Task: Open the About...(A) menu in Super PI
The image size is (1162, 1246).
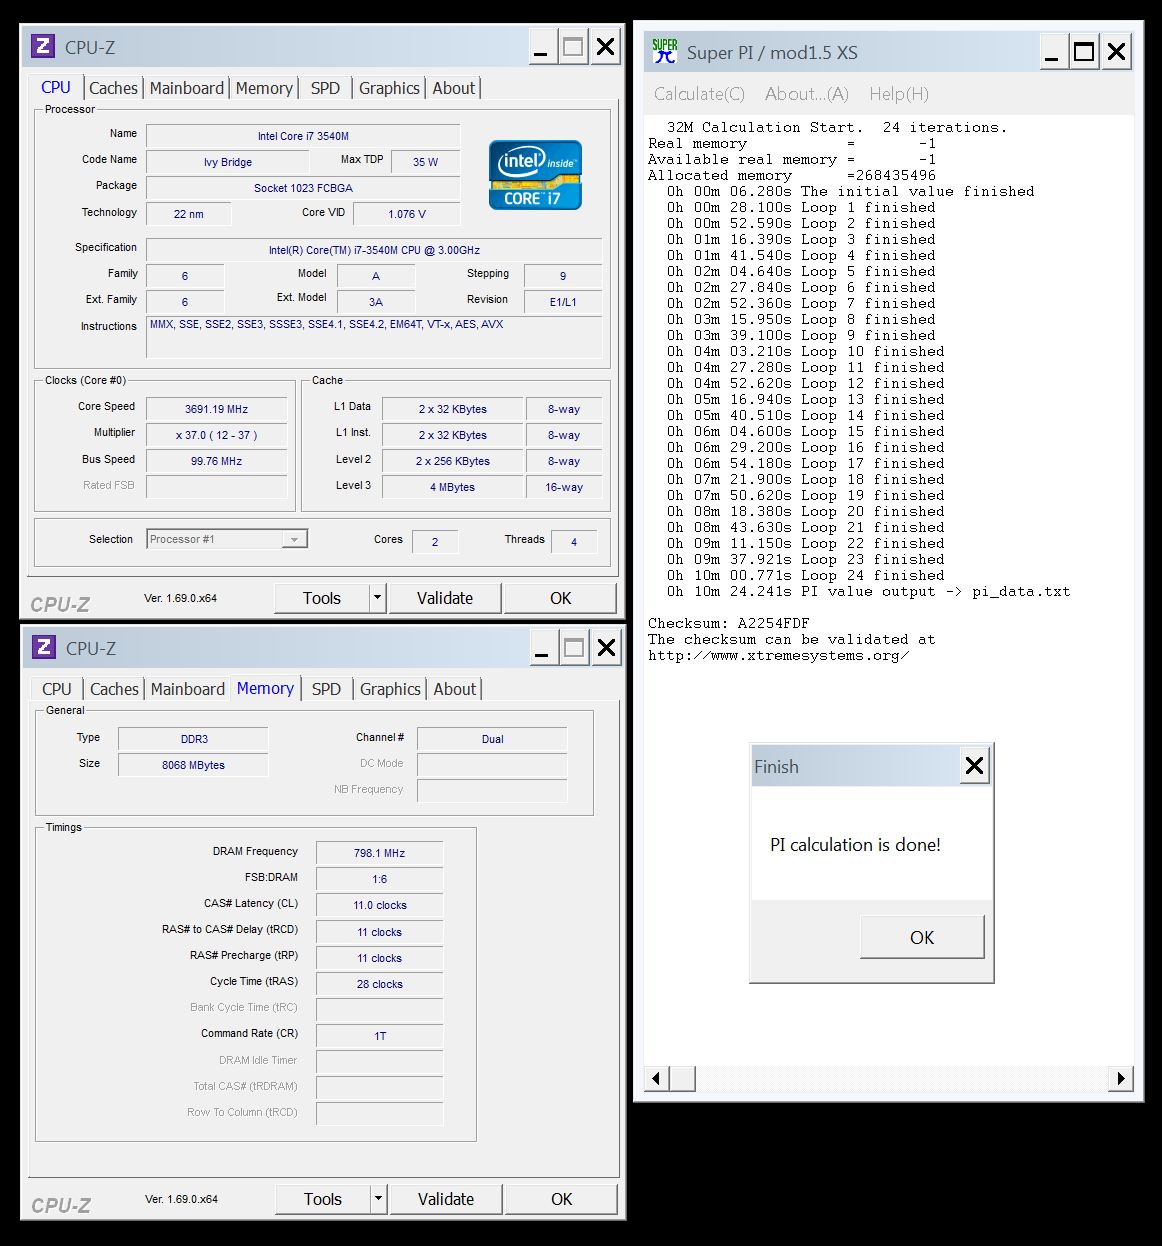Action: [806, 94]
